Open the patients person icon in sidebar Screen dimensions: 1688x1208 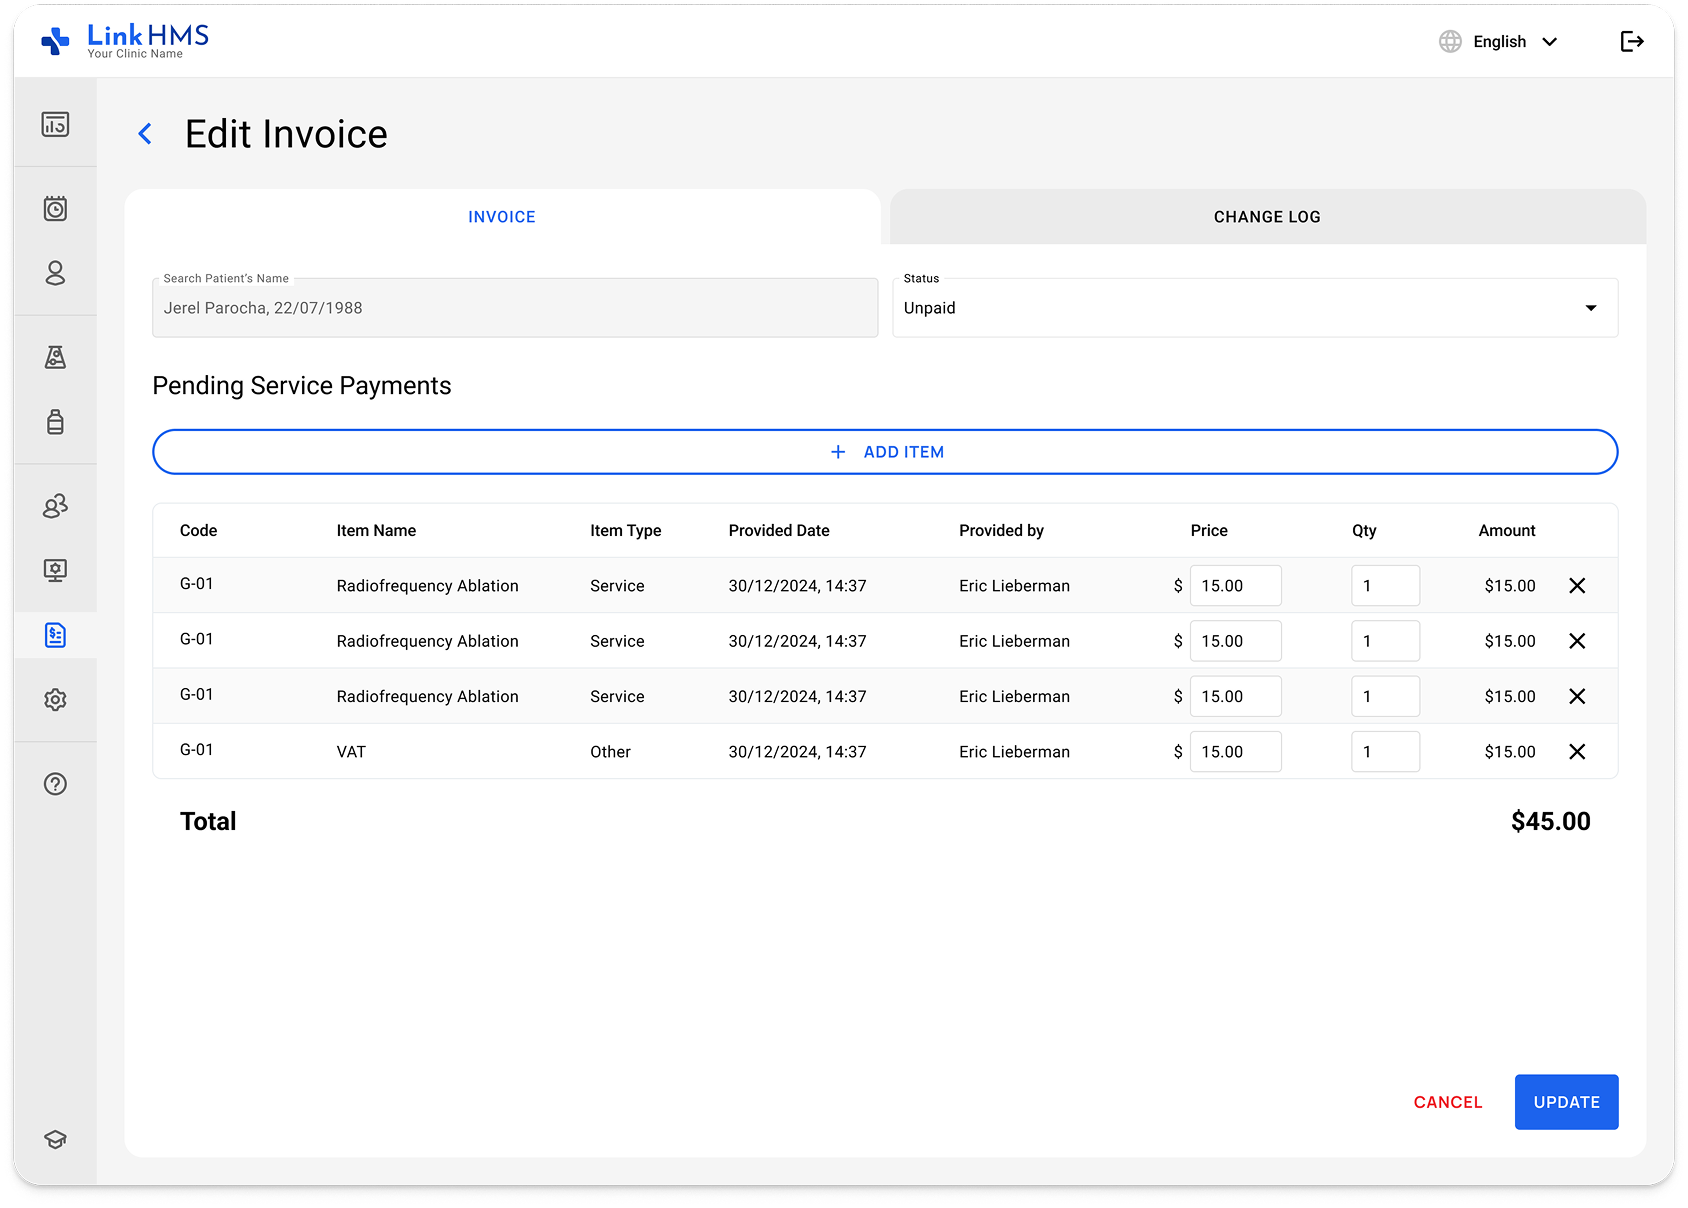click(x=55, y=273)
